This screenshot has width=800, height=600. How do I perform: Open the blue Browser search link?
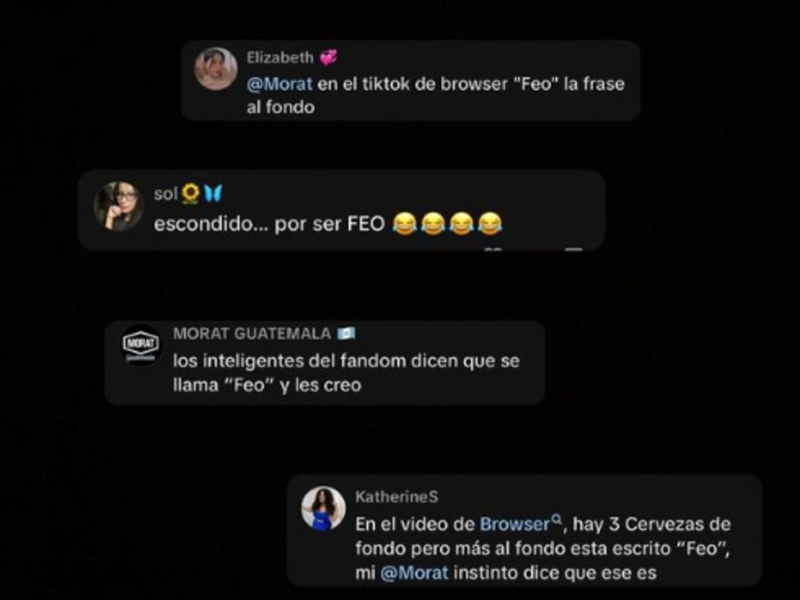pyautogui.click(x=514, y=524)
